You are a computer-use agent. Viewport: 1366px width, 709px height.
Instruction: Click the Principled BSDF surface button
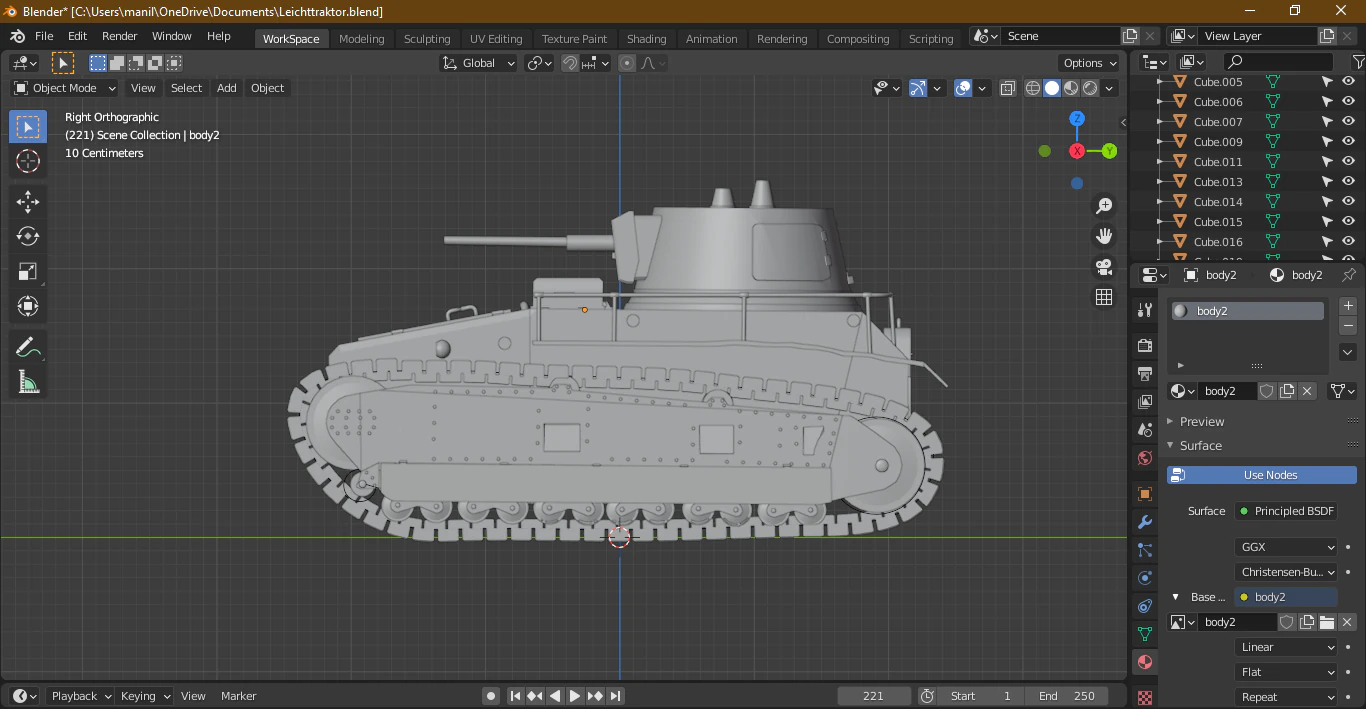point(1286,511)
